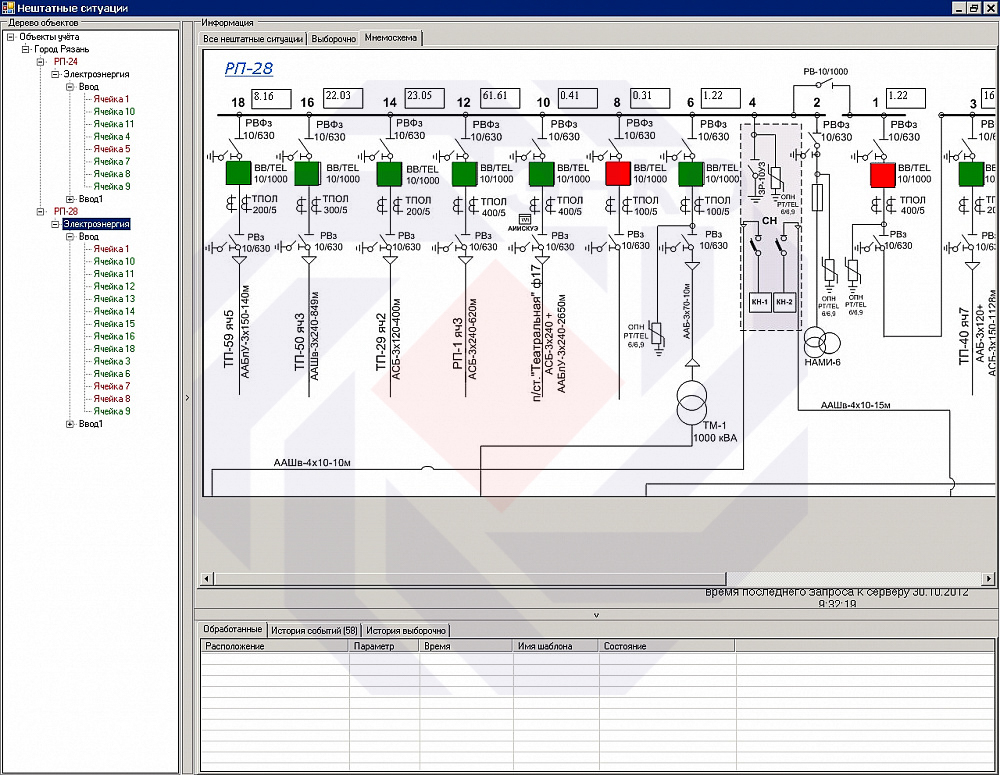
Task: Click the 22.03 value box of cell 16
Action: pyautogui.click(x=343, y=98)
